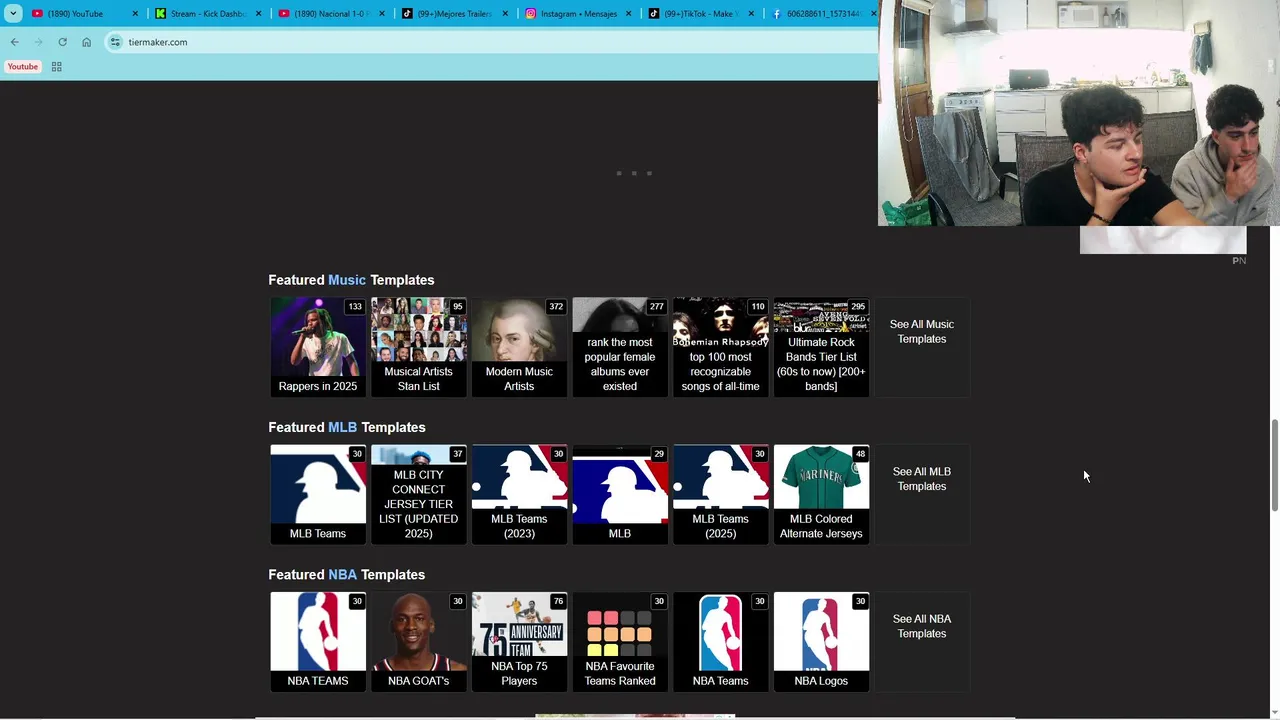The width and height of the screenshot is (1280, 720).
Task: Click the browser forward arrow
Action: point(38,42)
